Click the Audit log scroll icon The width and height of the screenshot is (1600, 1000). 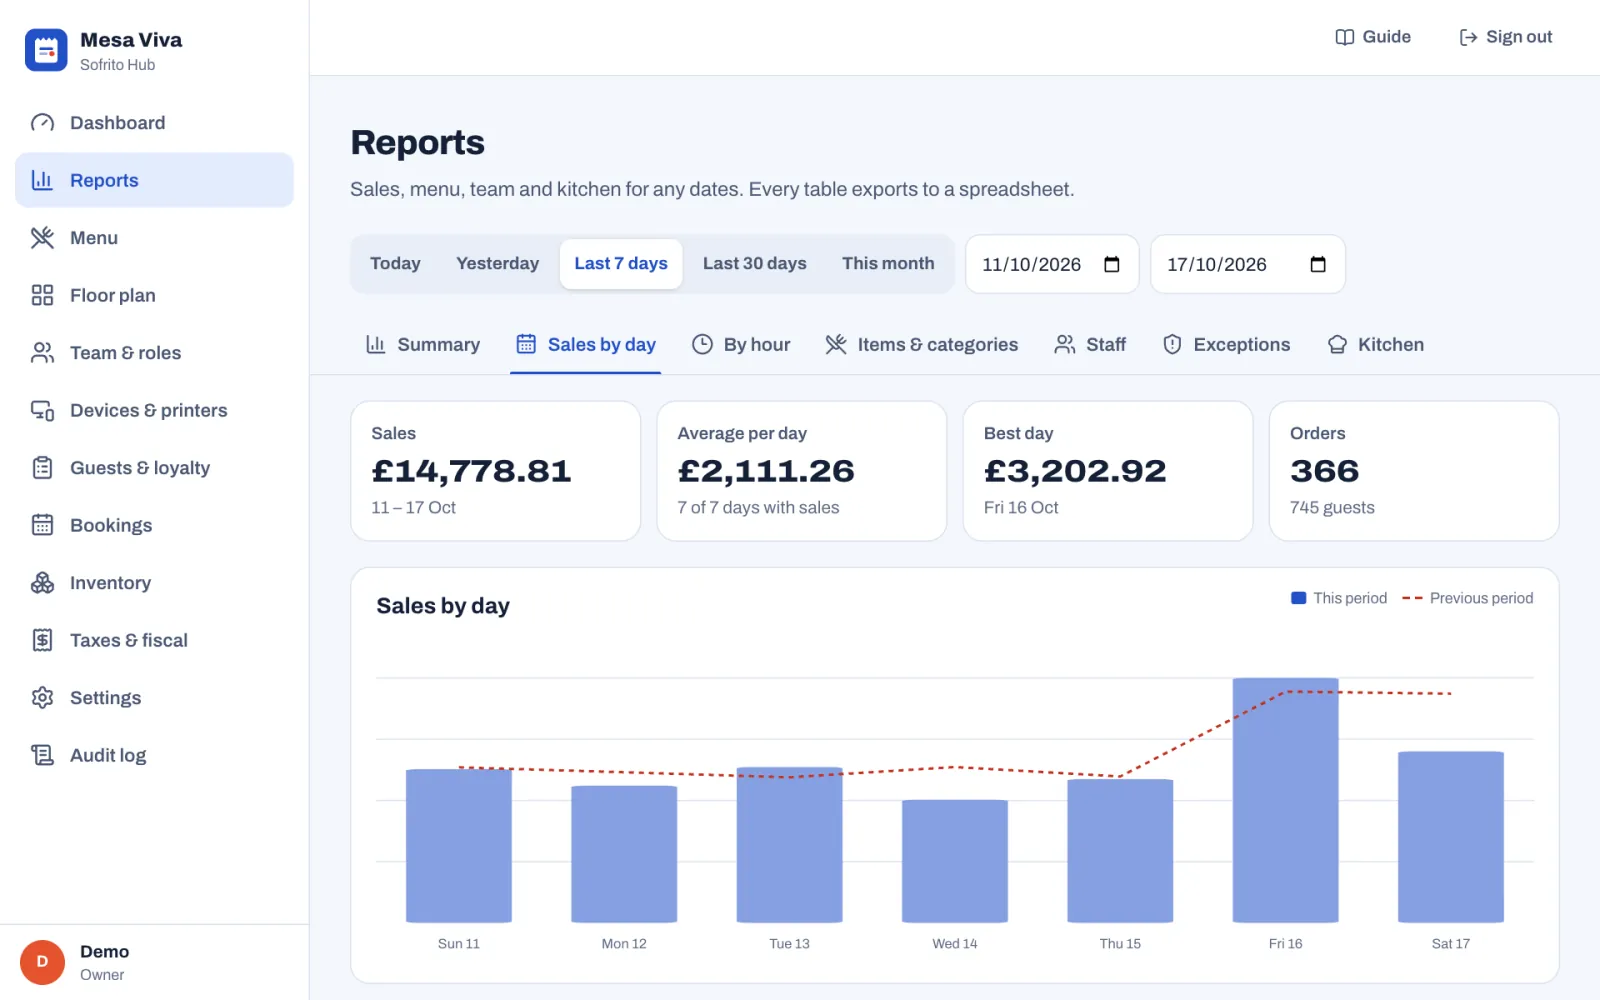42,755
